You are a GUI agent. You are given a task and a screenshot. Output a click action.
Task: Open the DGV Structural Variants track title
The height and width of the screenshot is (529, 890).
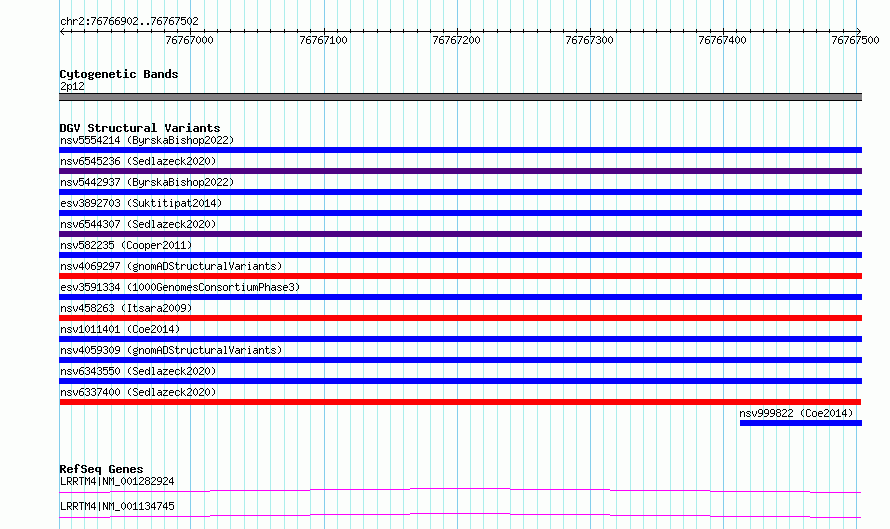[x=140, y=128]
